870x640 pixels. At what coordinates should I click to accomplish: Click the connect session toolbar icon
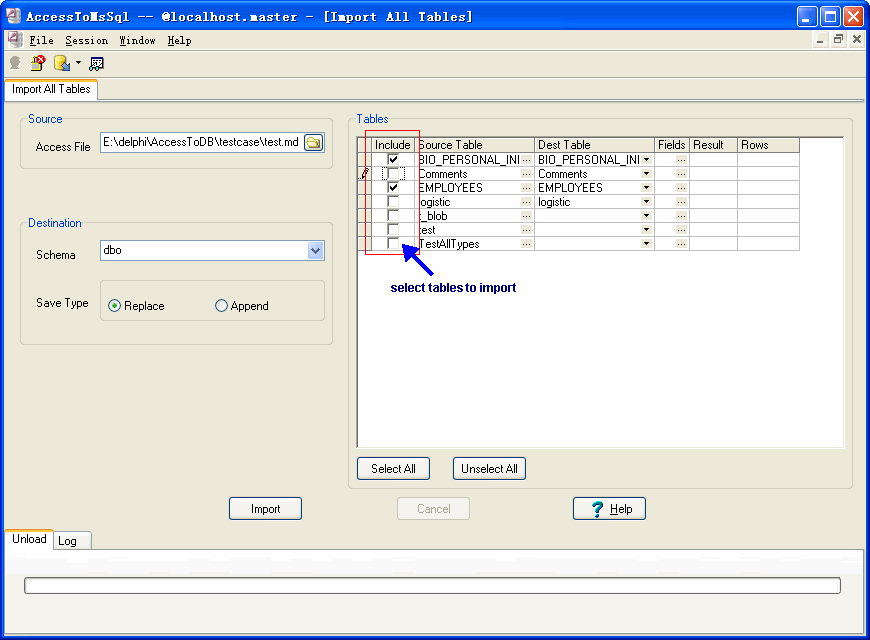point(16,63)
